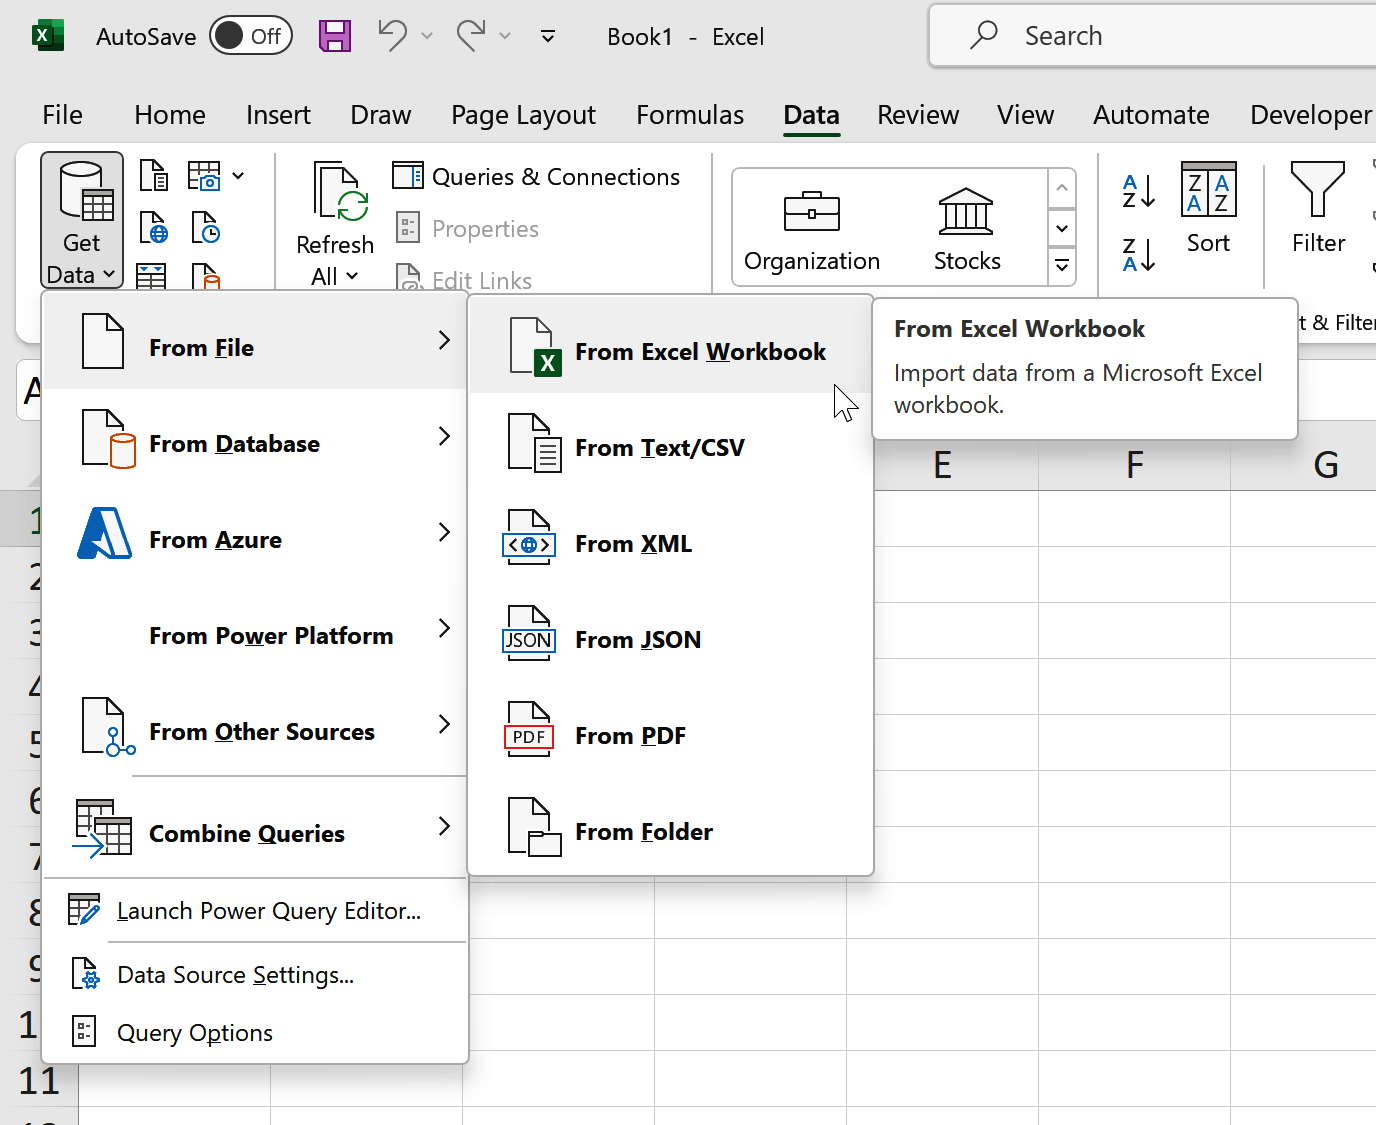Expand the Data Types gallery More arrow
The height and width of the screenshot is (1125, 1376).
point(1062,266)
